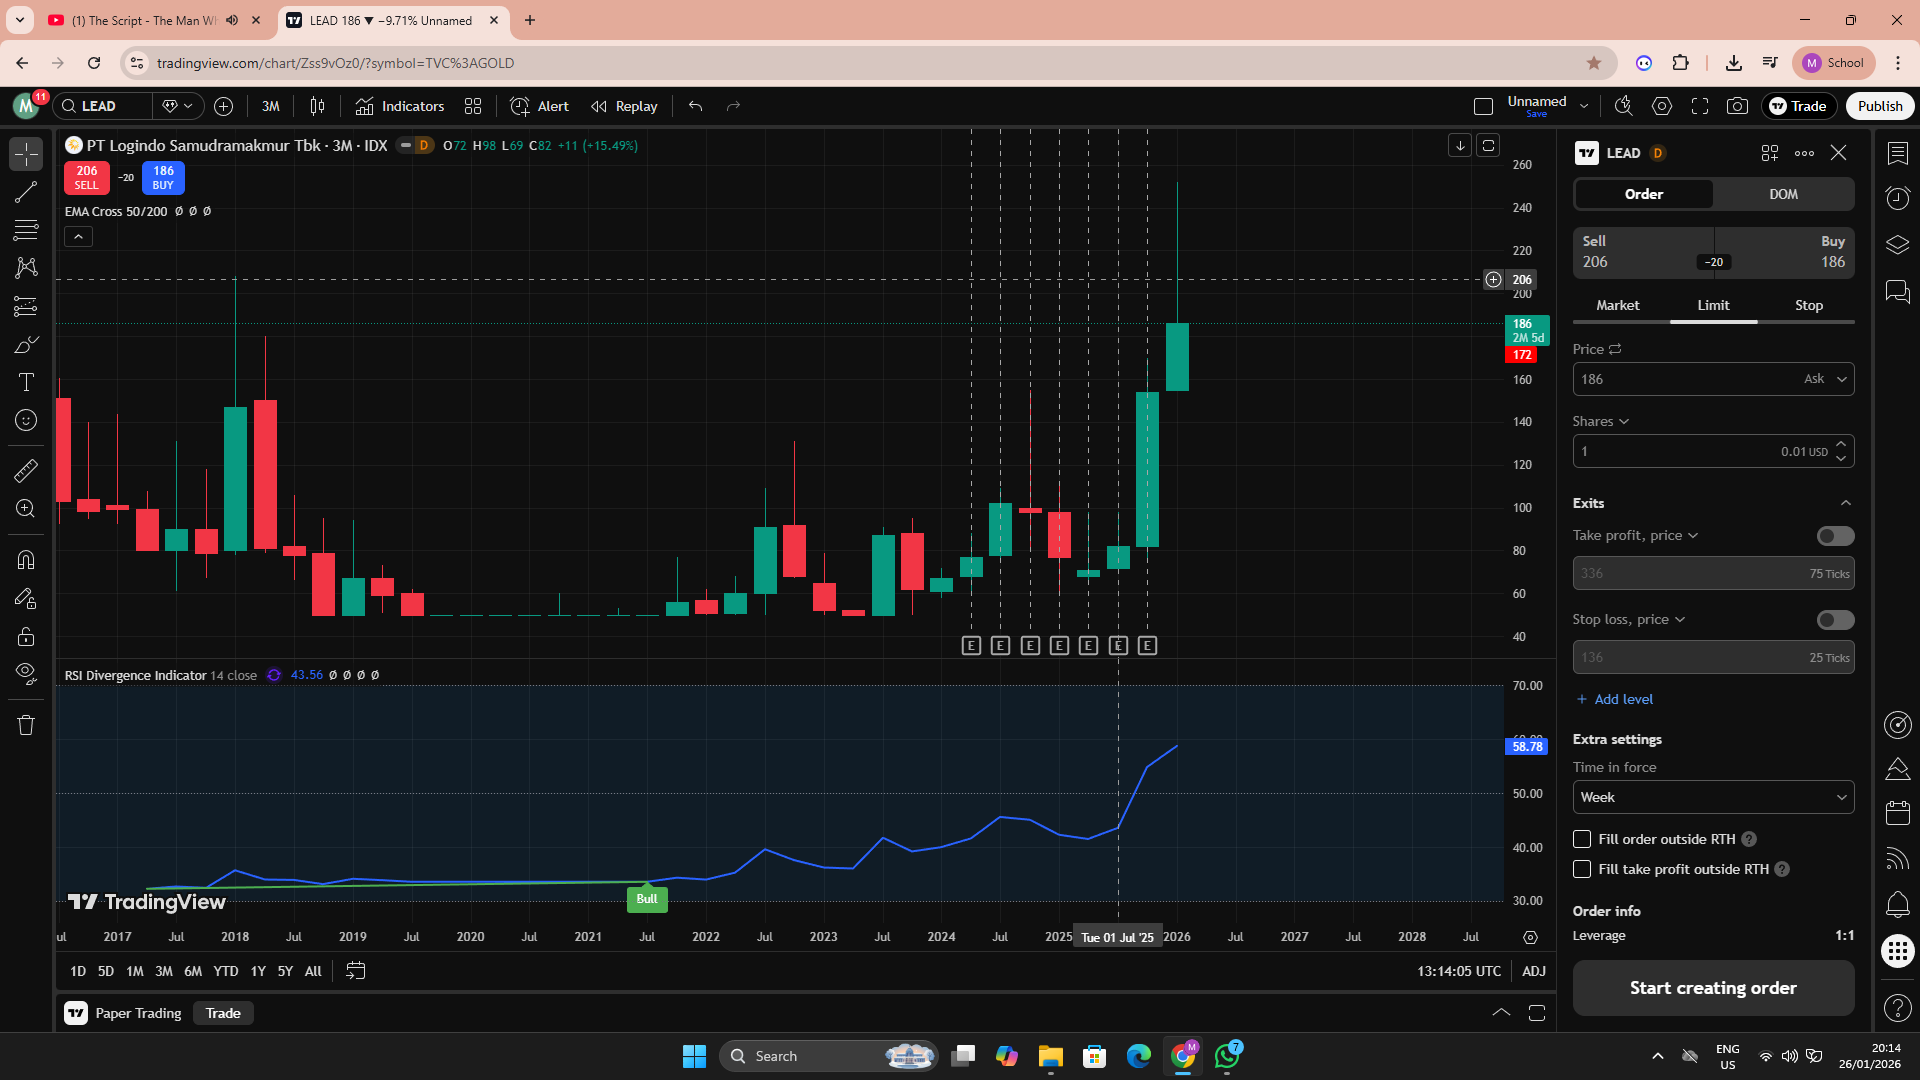Viewport: 1920px width, 1080px height.
Task: Start Bar Replay mode
Action: point(624,106)
